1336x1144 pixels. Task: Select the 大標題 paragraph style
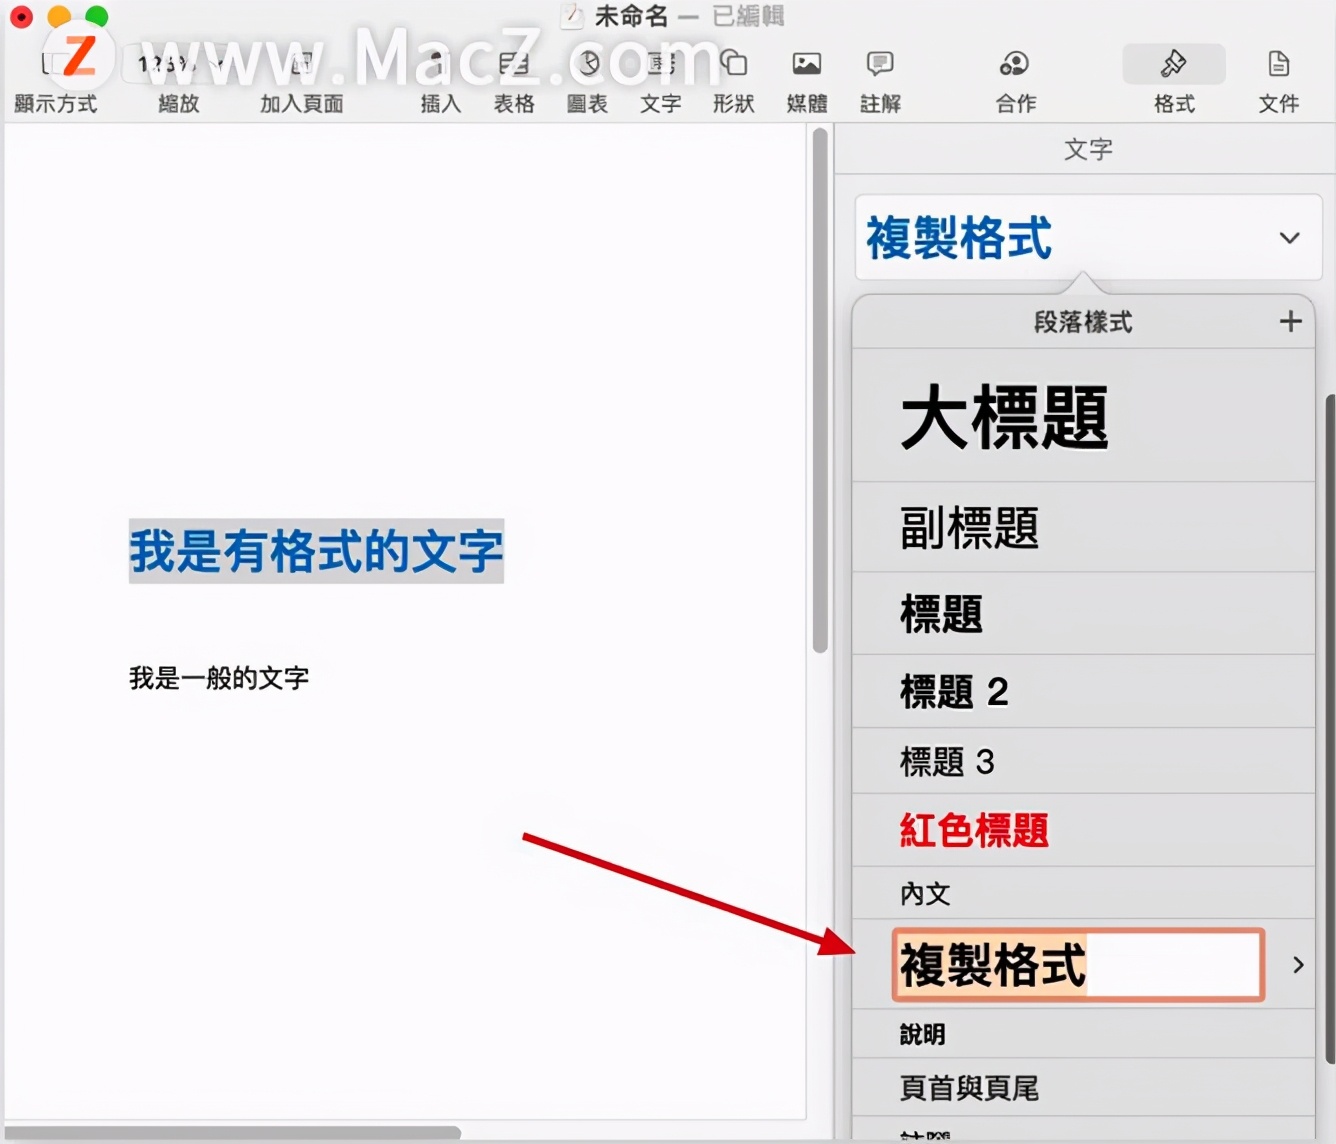1083,417
